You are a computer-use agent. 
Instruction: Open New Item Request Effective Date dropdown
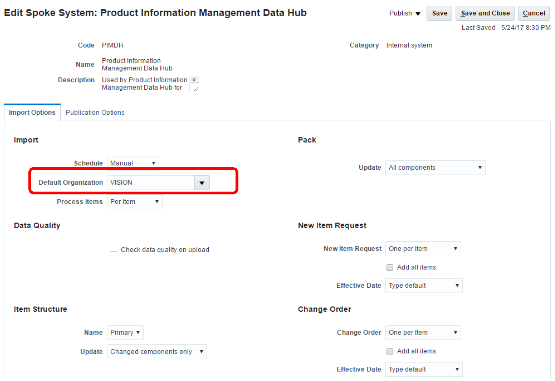tap(424, 285)
